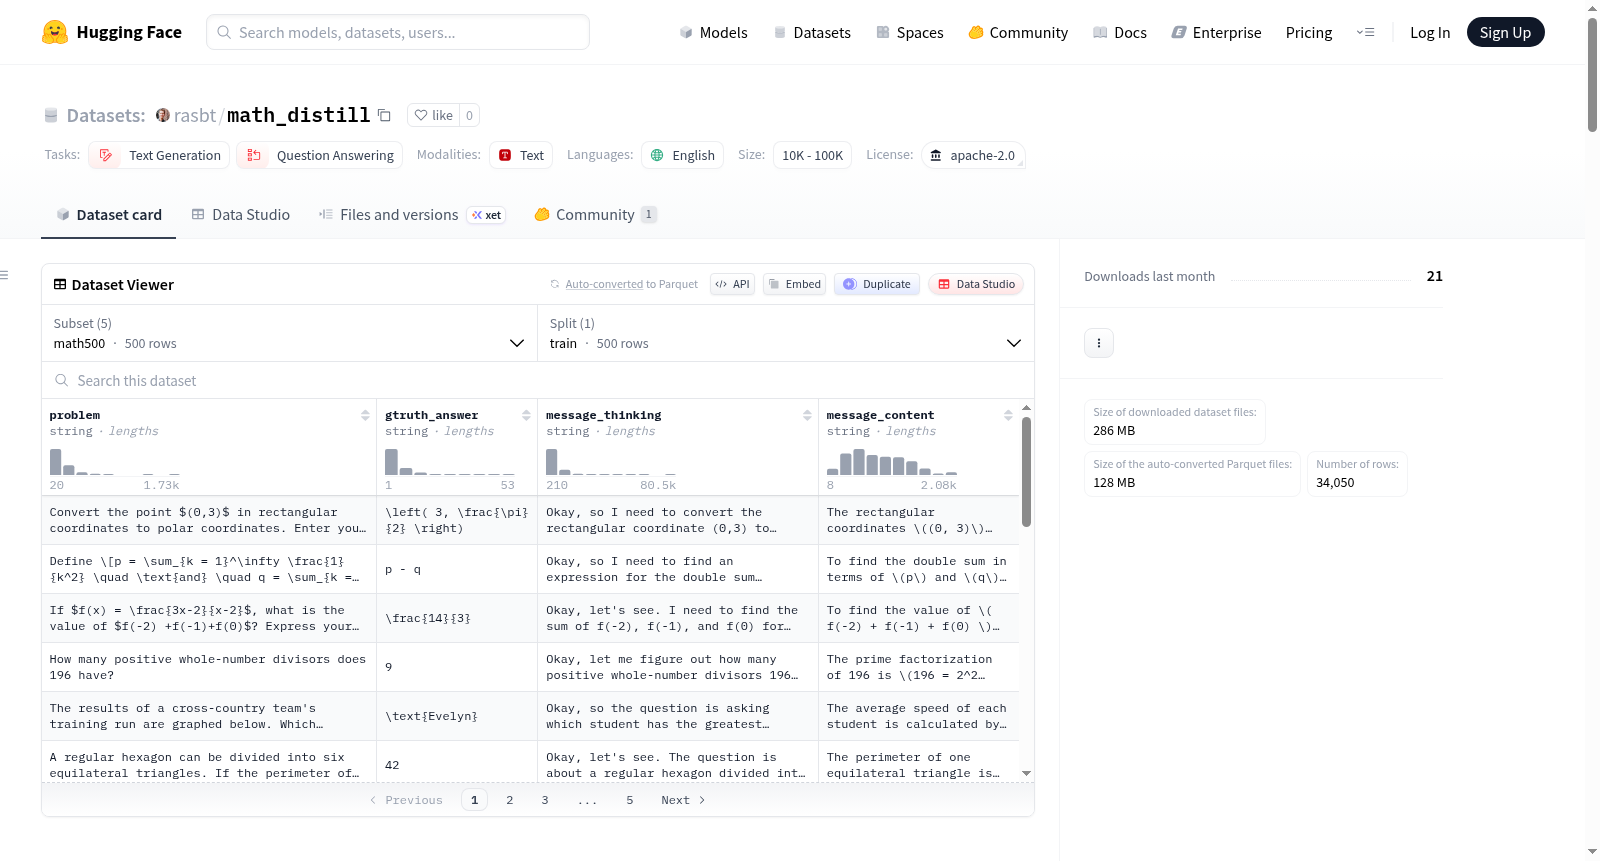Viewport: 1600px width, 861px height.
Task: Like the math_distill dataset
Action: [434, 115]
